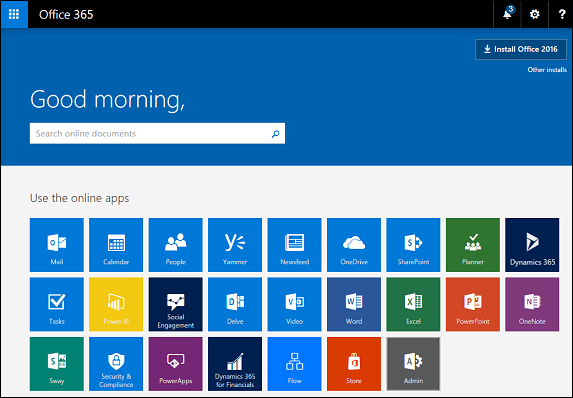Open the Sway tile
573x398 pixels.
click(x=57, y=364)
